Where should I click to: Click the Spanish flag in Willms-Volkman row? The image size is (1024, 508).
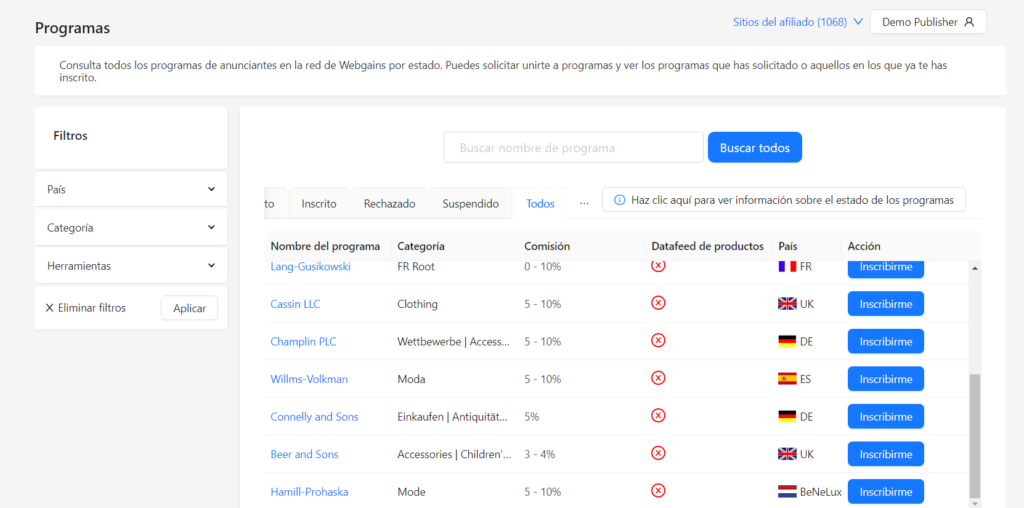787,379
